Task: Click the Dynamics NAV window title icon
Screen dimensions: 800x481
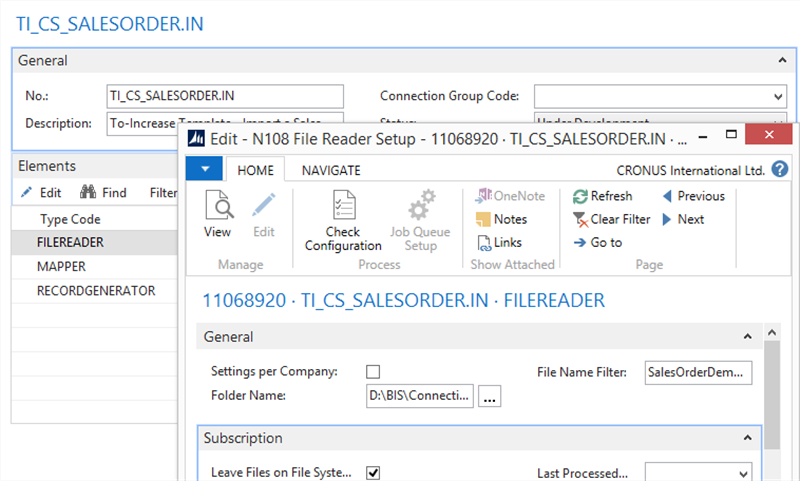Action: tap(196, 138)
